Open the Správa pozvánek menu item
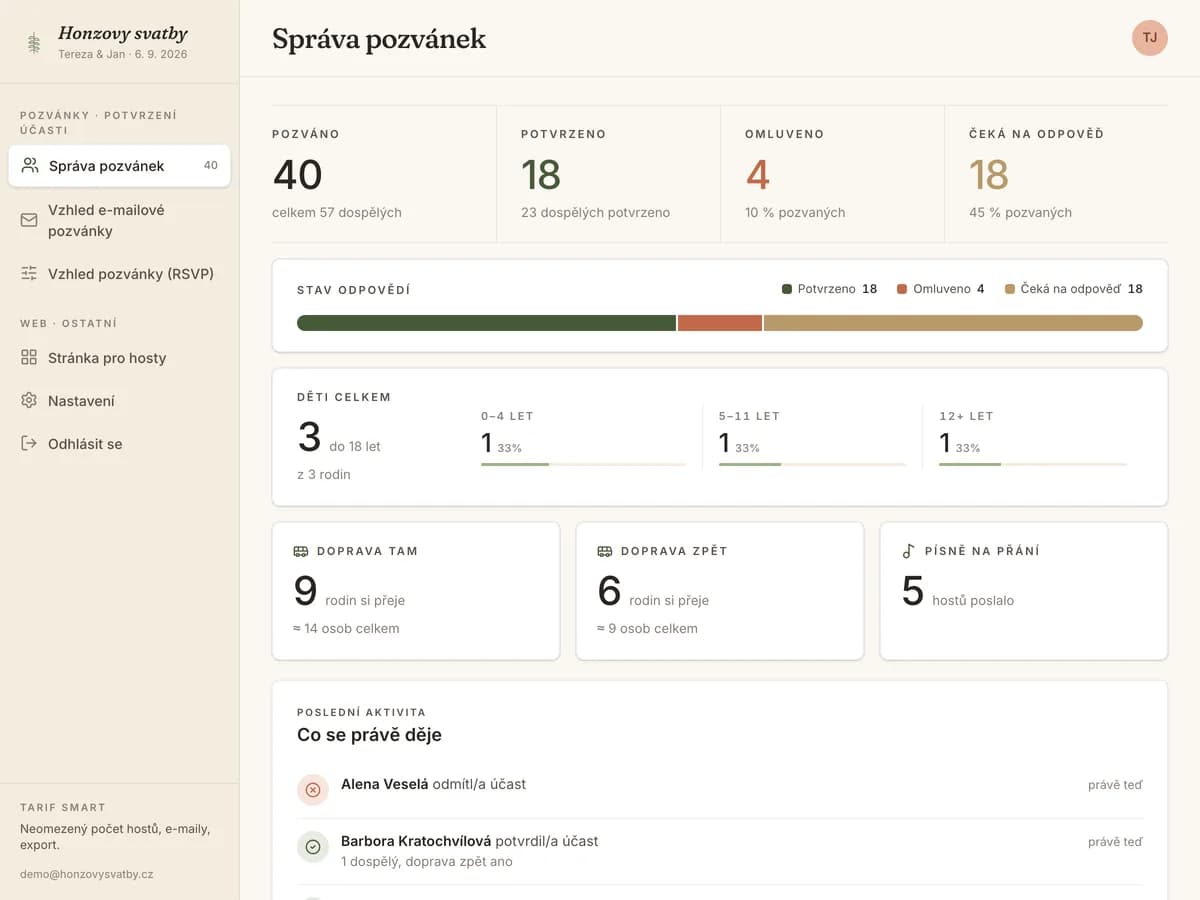The width and height of the screenshot is (1200, 900). coord(119,166)
